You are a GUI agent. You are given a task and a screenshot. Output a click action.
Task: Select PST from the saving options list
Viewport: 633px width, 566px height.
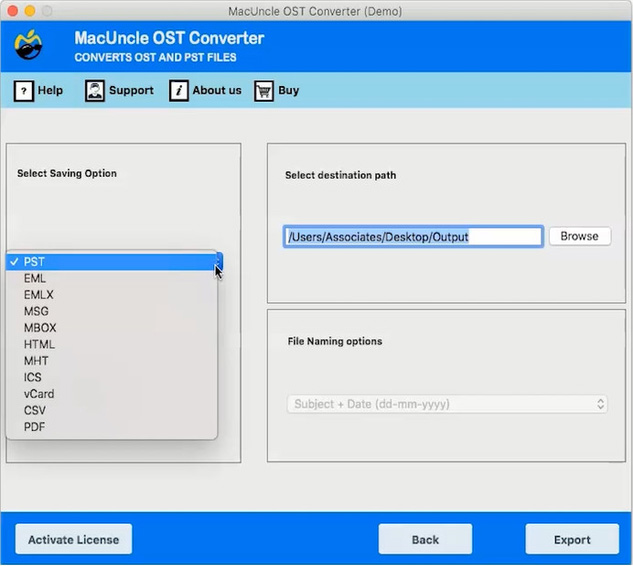pyautogui.click(x=111, y=262)
